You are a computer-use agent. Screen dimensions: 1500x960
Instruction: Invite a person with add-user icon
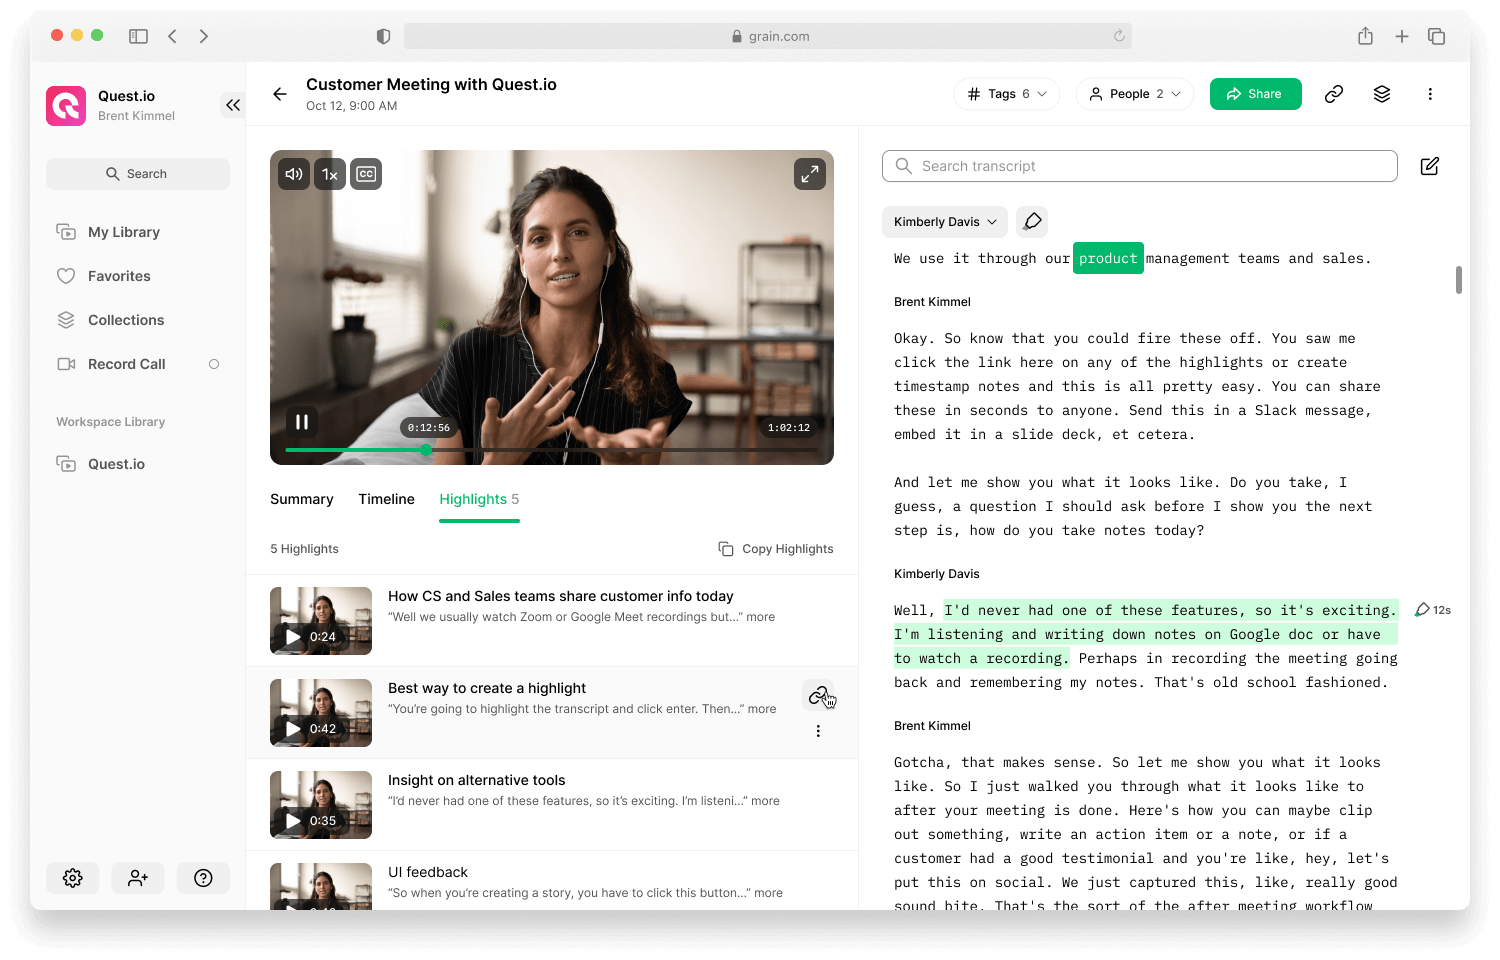click(x=138, y=878)
